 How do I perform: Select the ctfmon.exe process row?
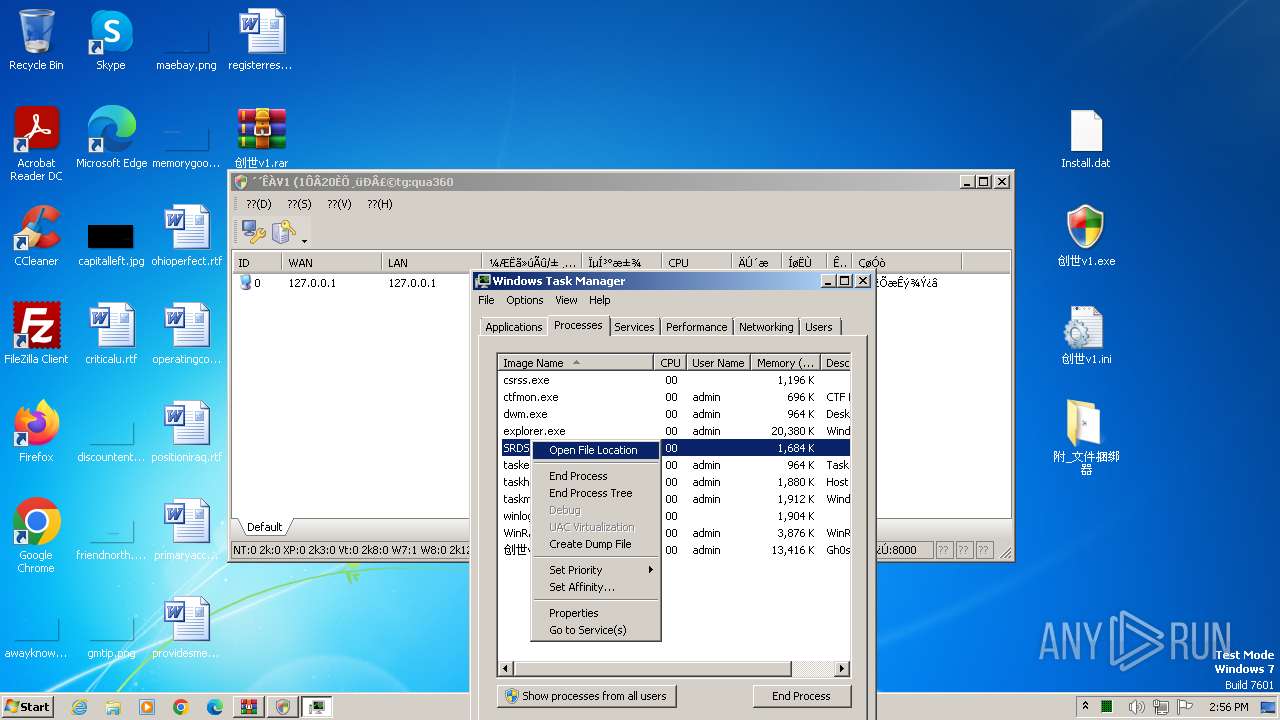click(x=674, y=397)
